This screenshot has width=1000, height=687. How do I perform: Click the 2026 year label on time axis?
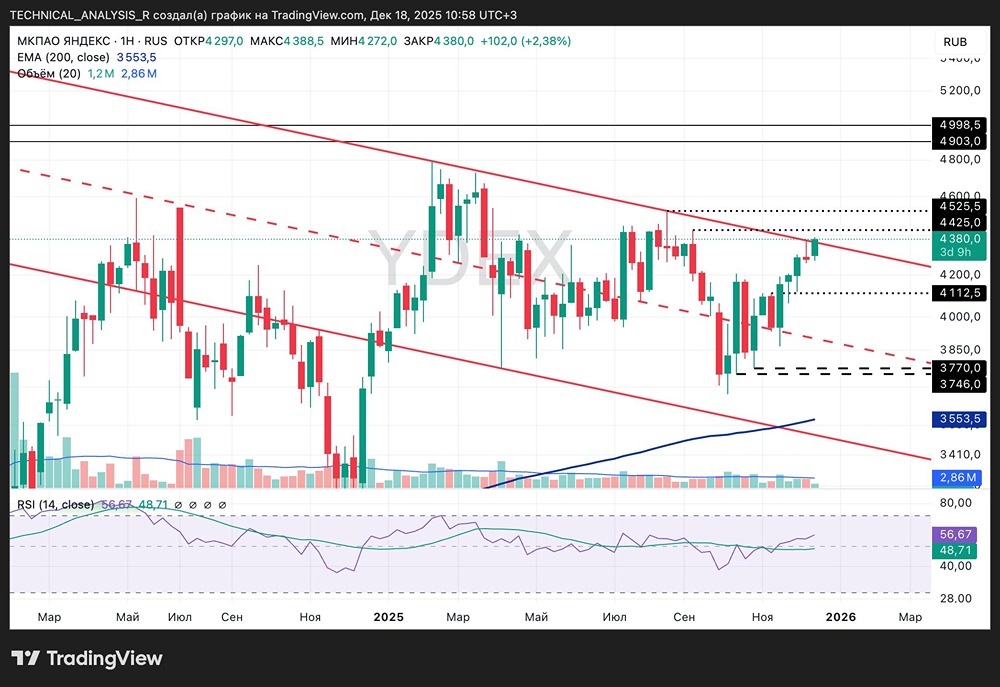[x=841, y=617]
